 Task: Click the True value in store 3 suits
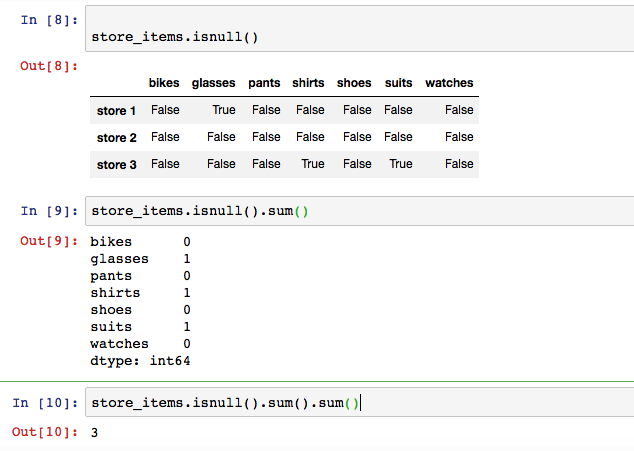[400, 164]
